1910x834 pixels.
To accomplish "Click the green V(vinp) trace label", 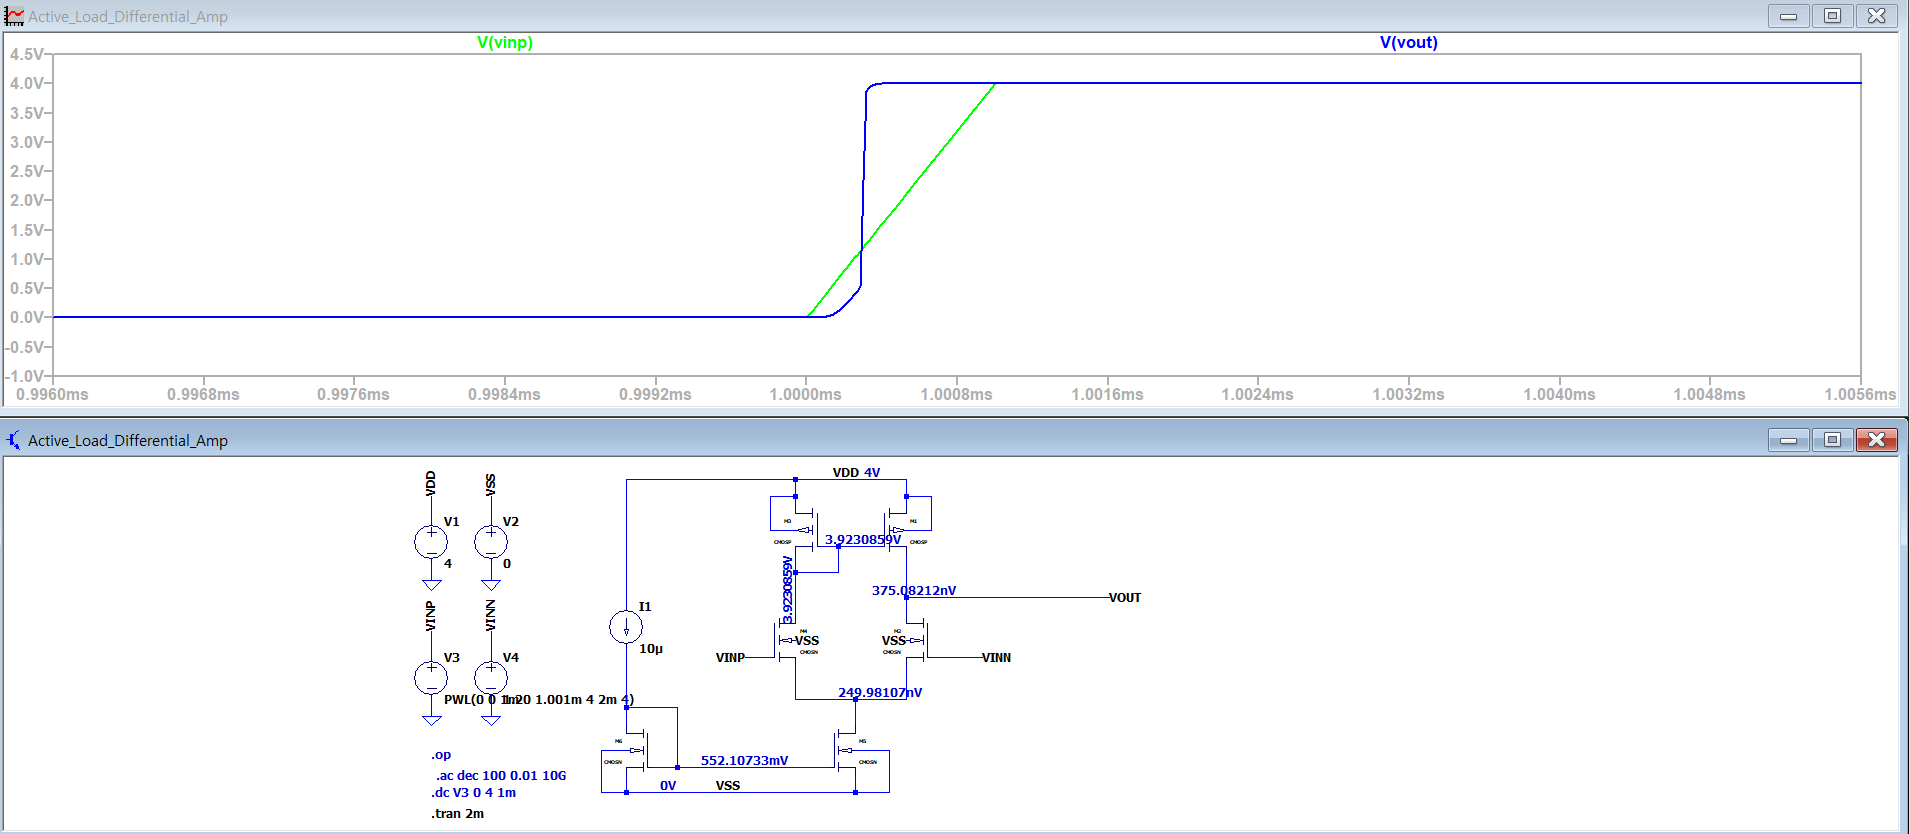I will (505, 42).
